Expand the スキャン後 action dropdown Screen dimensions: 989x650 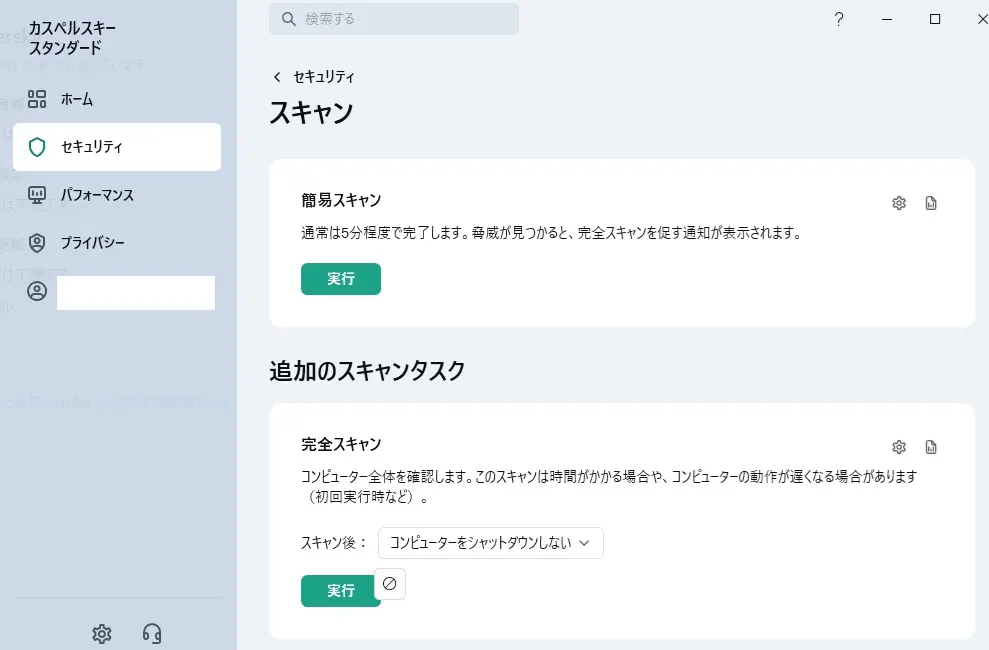click(491, 543)
